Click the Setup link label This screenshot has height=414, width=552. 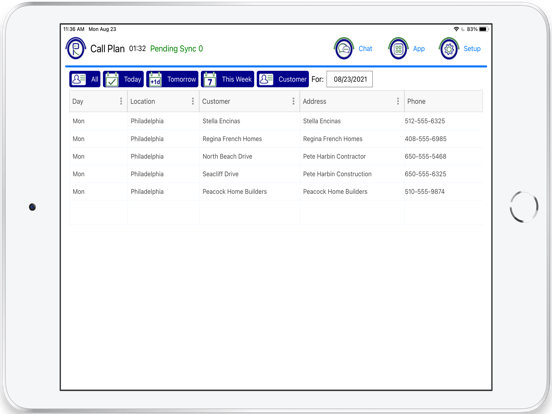(x=472, y=49)
